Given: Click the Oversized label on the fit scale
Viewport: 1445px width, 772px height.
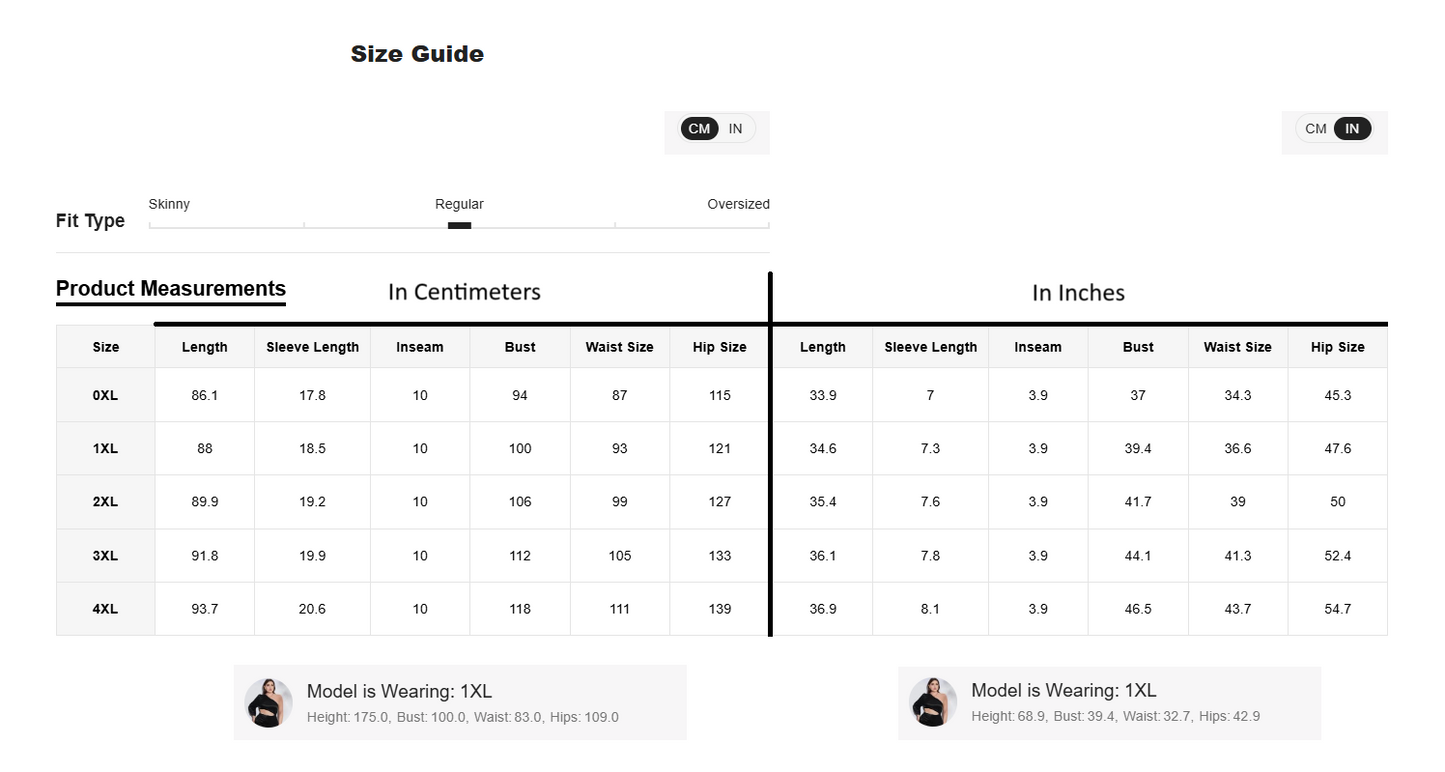Looking at the screenshot, I should (738, 204).
